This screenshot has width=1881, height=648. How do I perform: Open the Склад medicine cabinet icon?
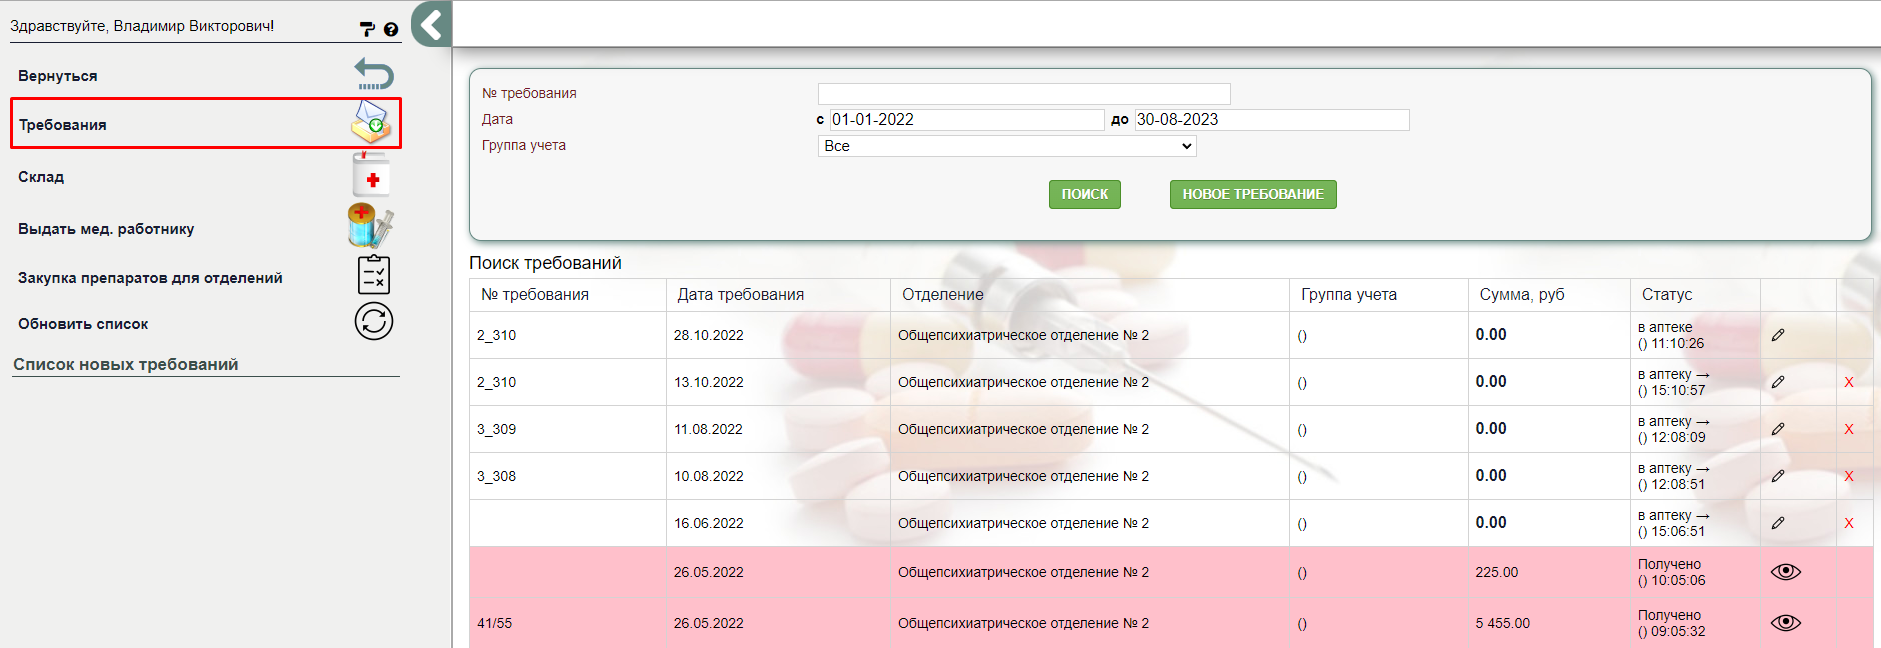(372, 176)
